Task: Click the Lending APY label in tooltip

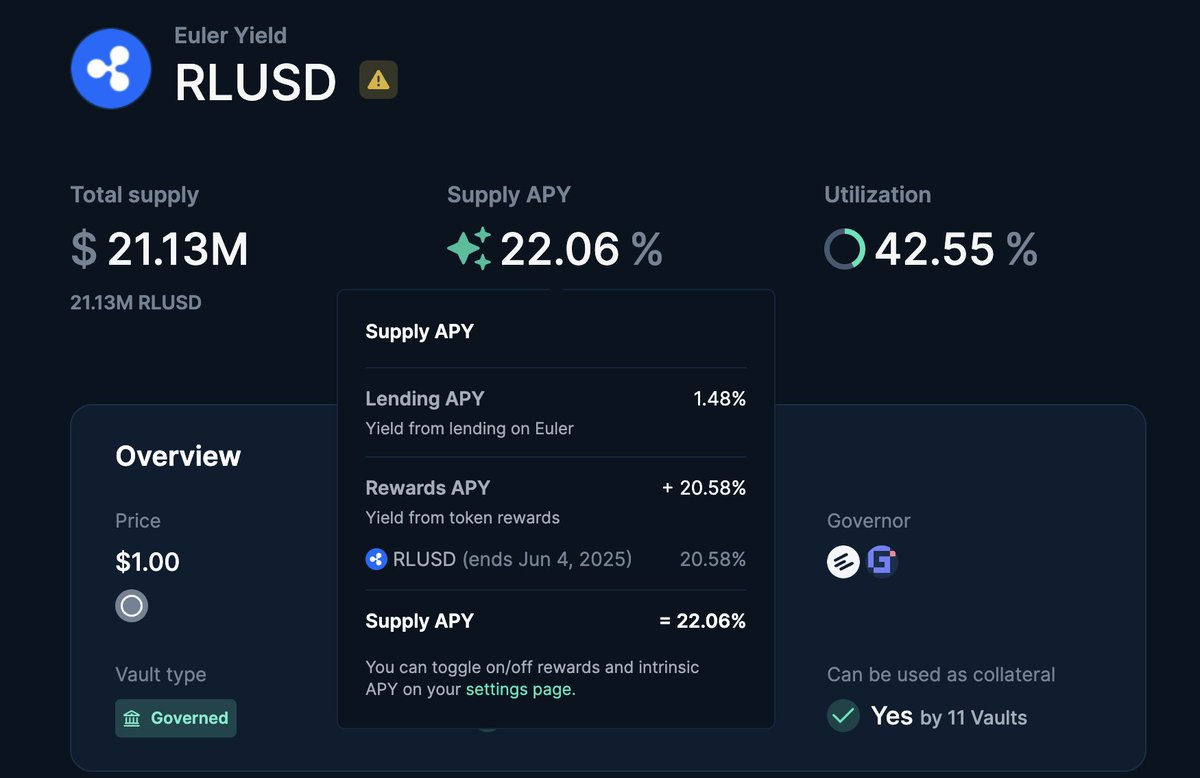Action: (425, 398)
